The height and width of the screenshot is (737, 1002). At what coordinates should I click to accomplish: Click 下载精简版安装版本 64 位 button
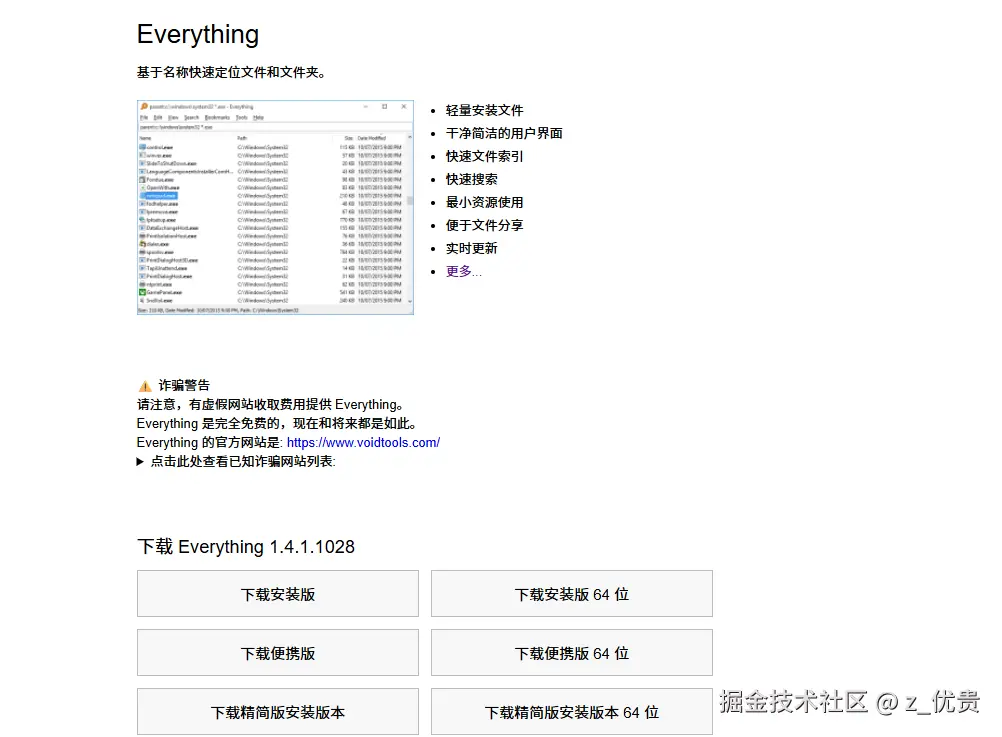(x=572, y=711)
